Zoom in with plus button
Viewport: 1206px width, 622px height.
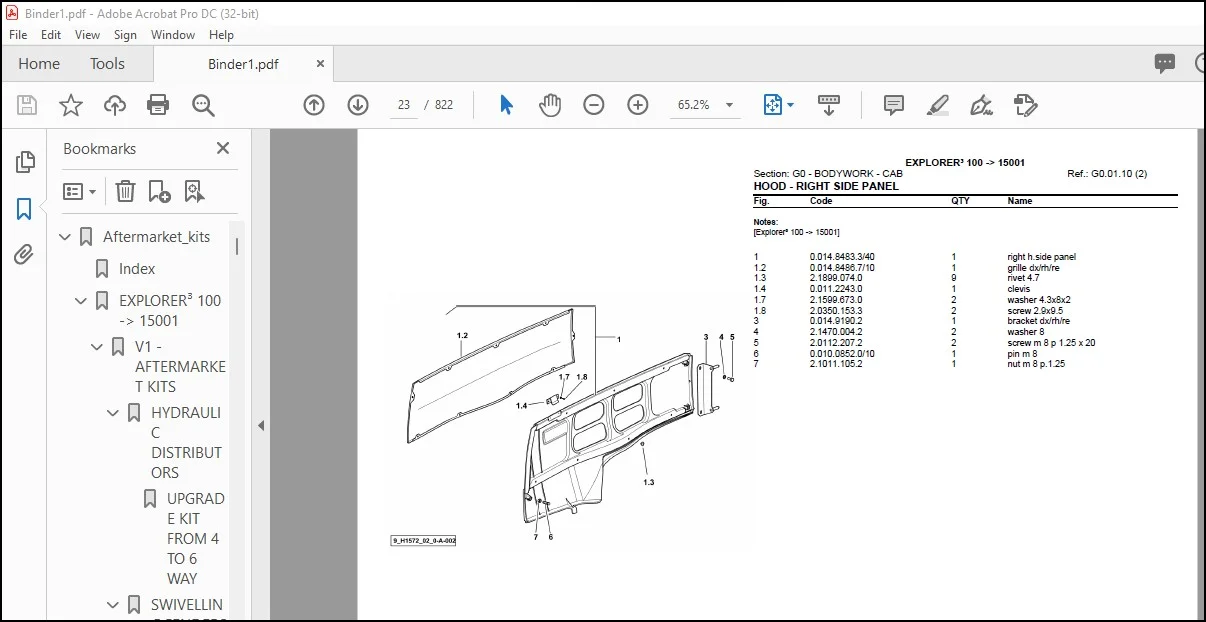click(638, 105)
